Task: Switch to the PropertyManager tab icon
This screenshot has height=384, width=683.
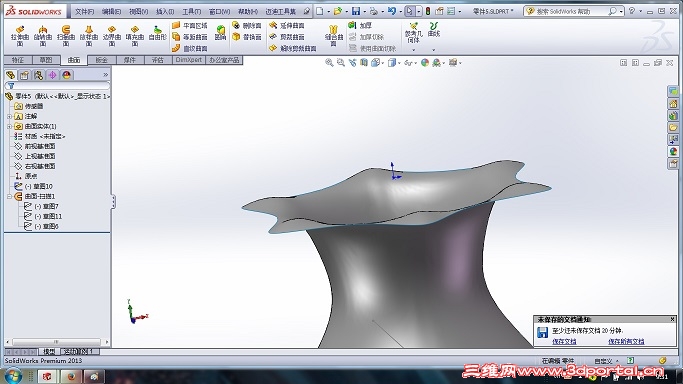Action: pyautogui.click(x=24, y=75)
